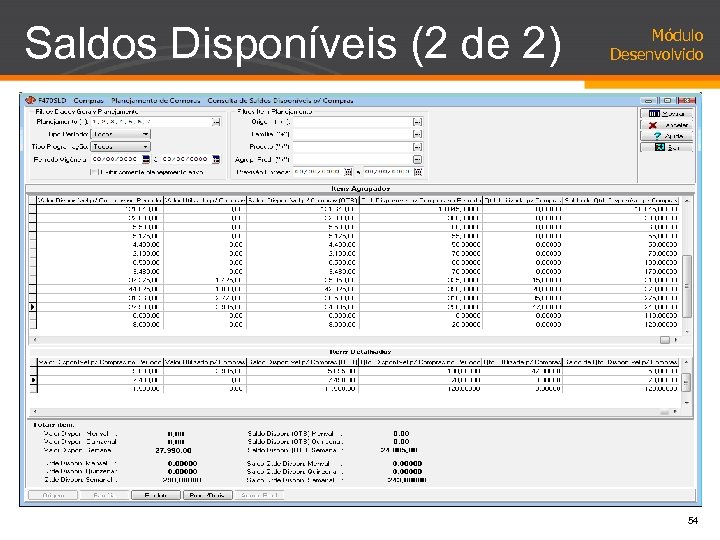Open lookup button beside Planejamento field

[x=216, y=122]
